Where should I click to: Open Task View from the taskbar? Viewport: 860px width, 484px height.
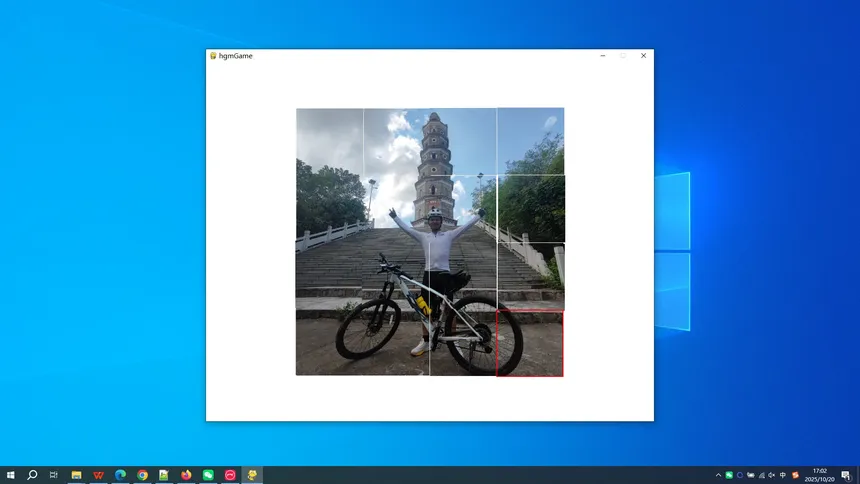54,475
